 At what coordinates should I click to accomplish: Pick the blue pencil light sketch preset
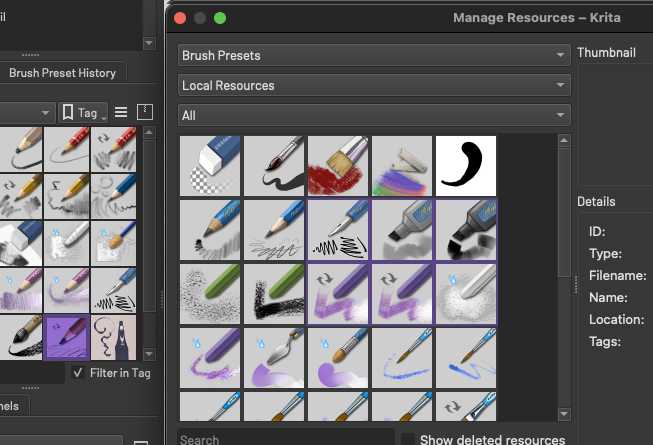point(274,230)
